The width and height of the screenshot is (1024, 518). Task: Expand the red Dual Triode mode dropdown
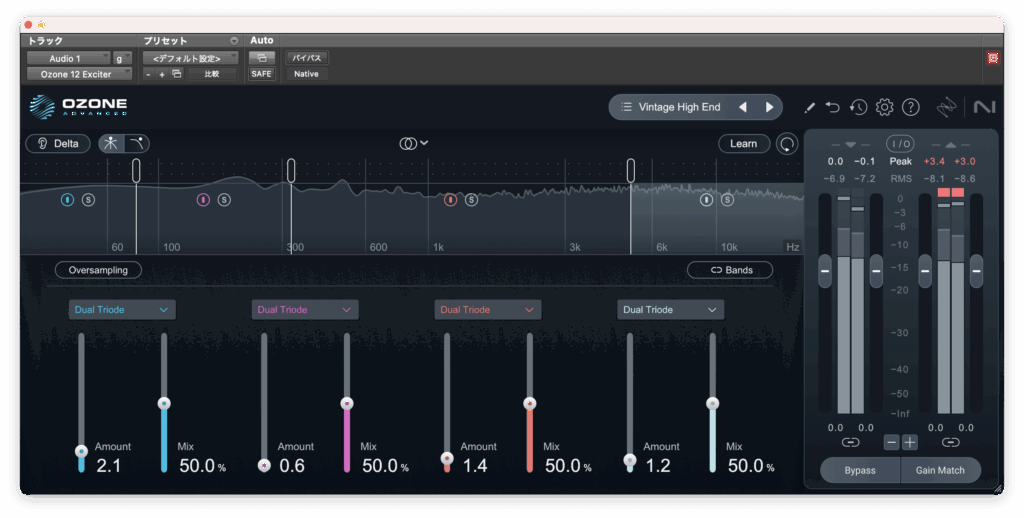click(x=488, y=310)
